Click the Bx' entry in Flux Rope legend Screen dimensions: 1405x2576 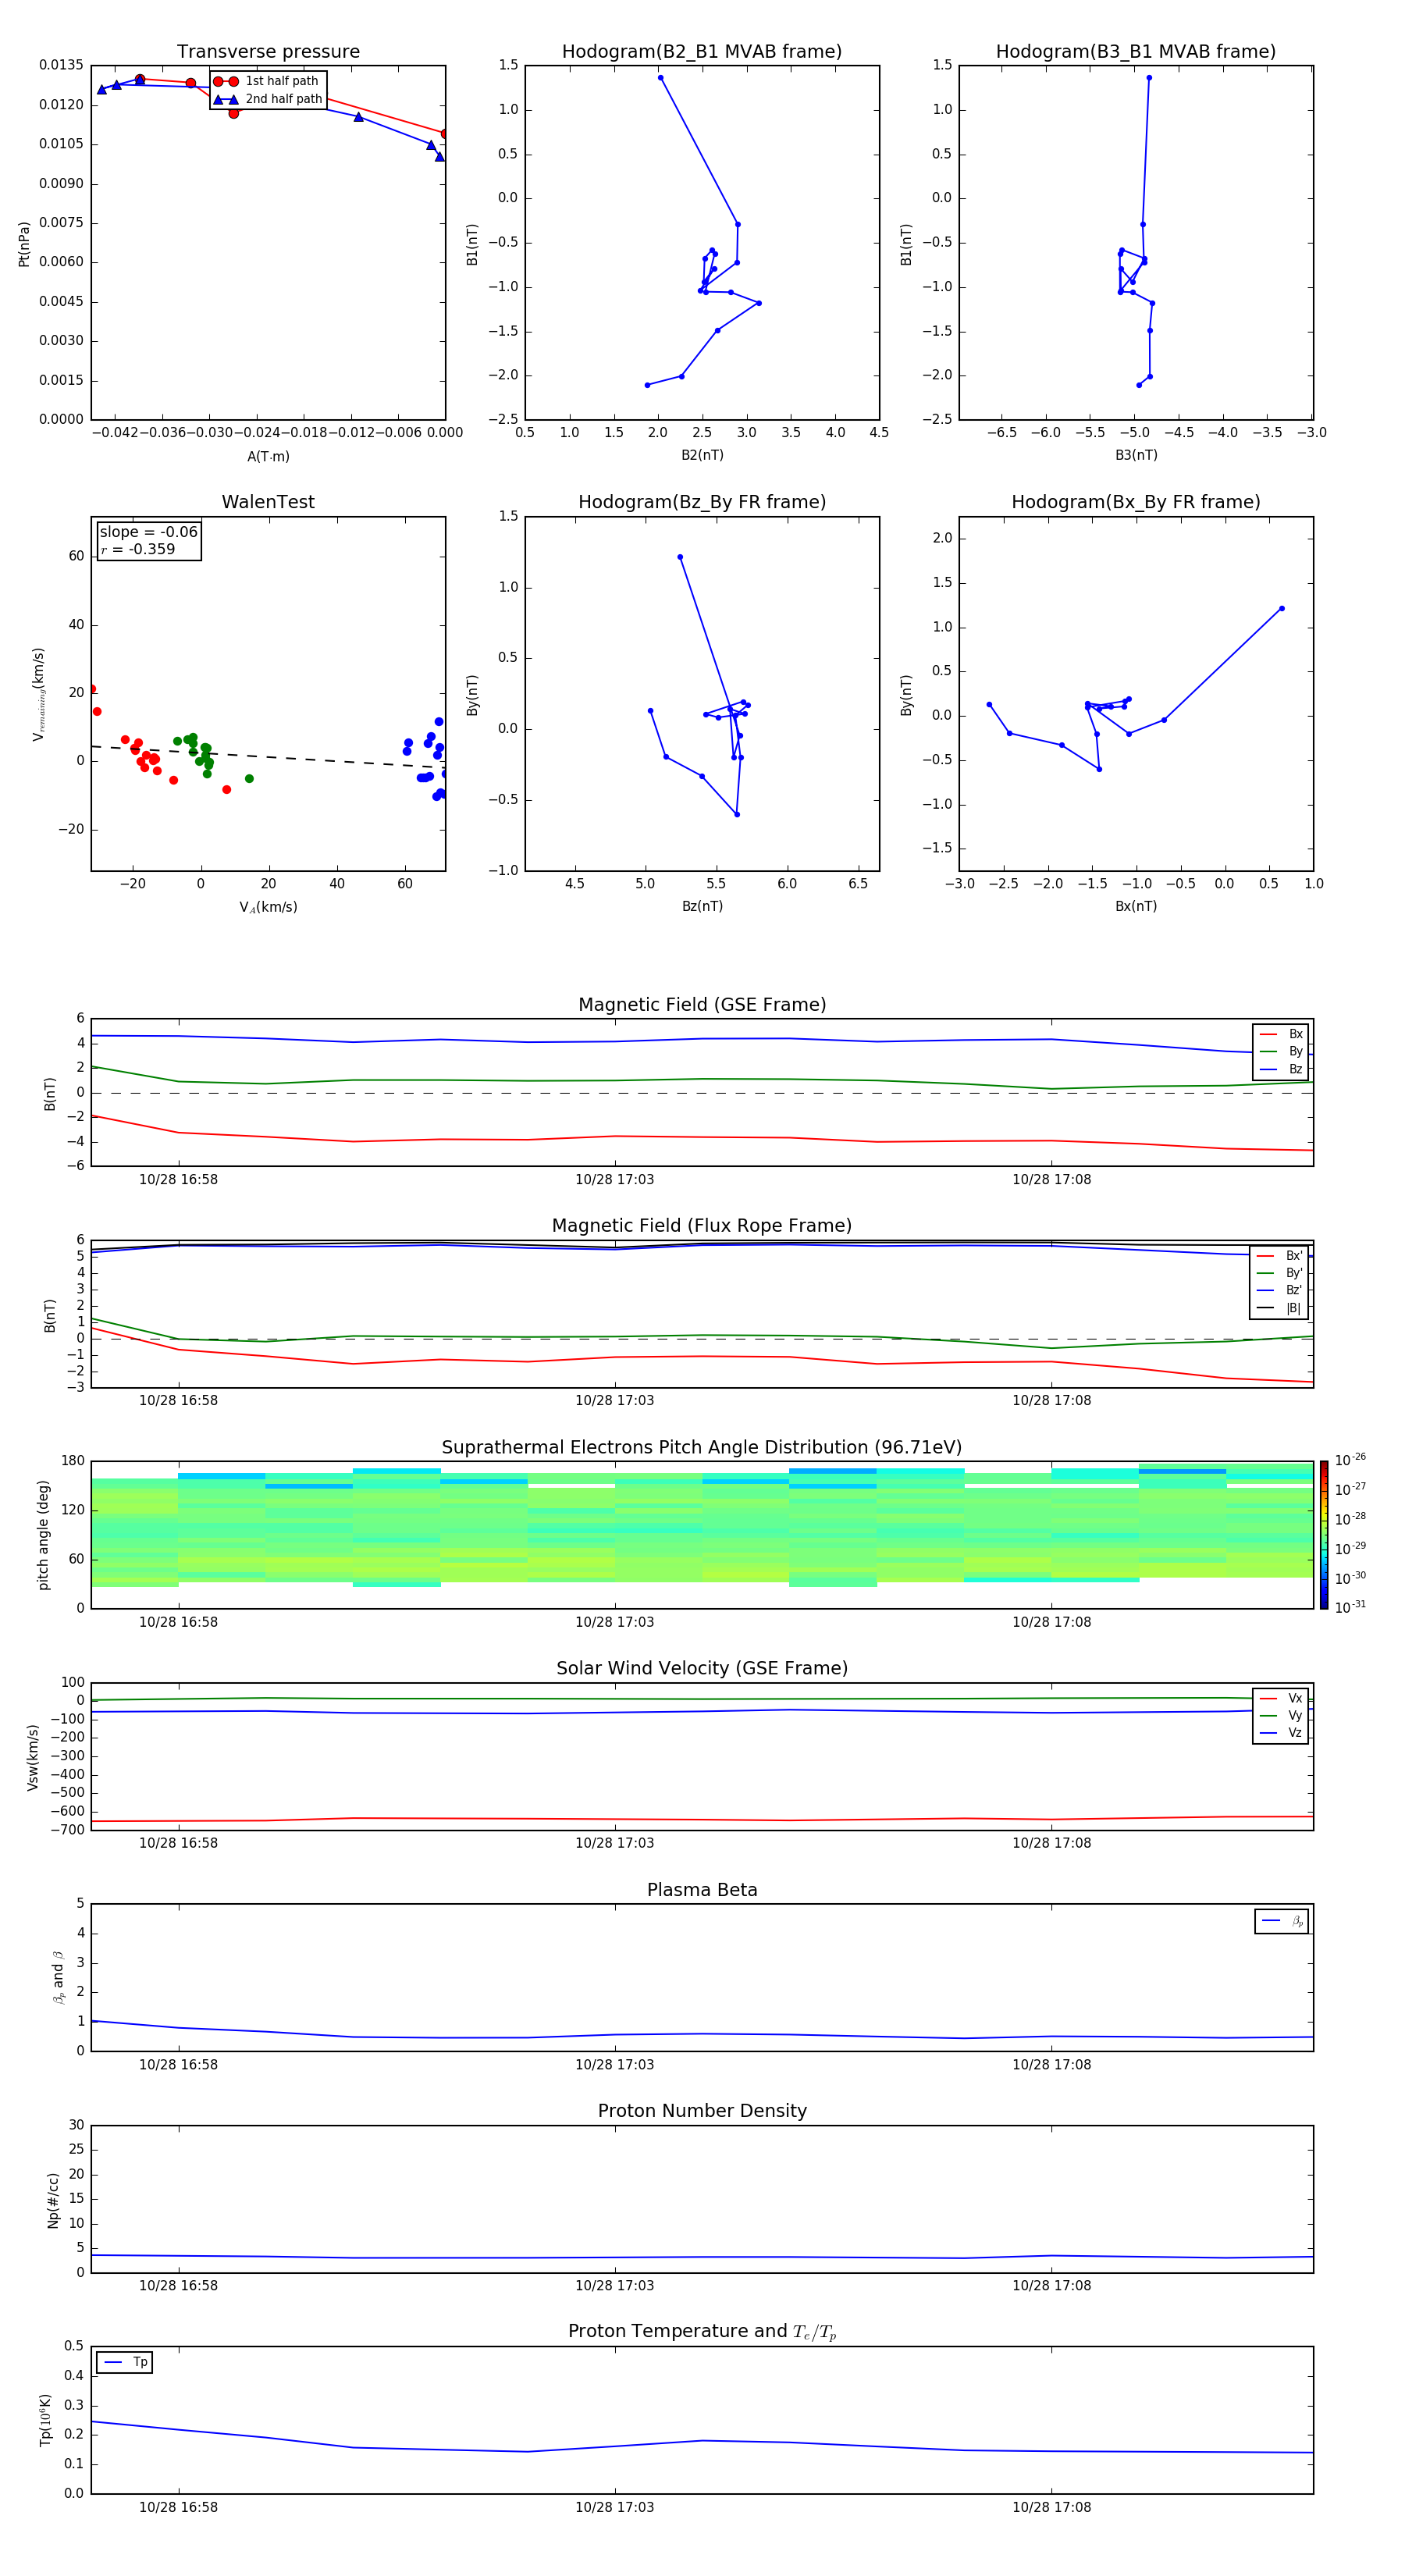pos(1279,1256)
